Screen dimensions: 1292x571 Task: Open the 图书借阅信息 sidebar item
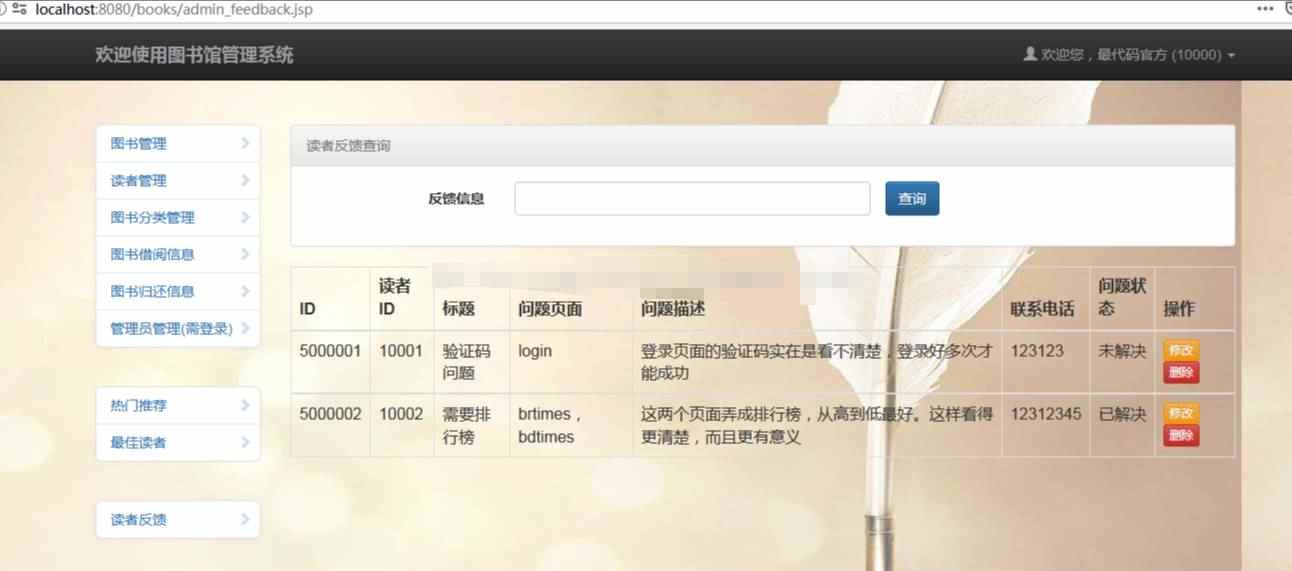[x=178, y=255]
